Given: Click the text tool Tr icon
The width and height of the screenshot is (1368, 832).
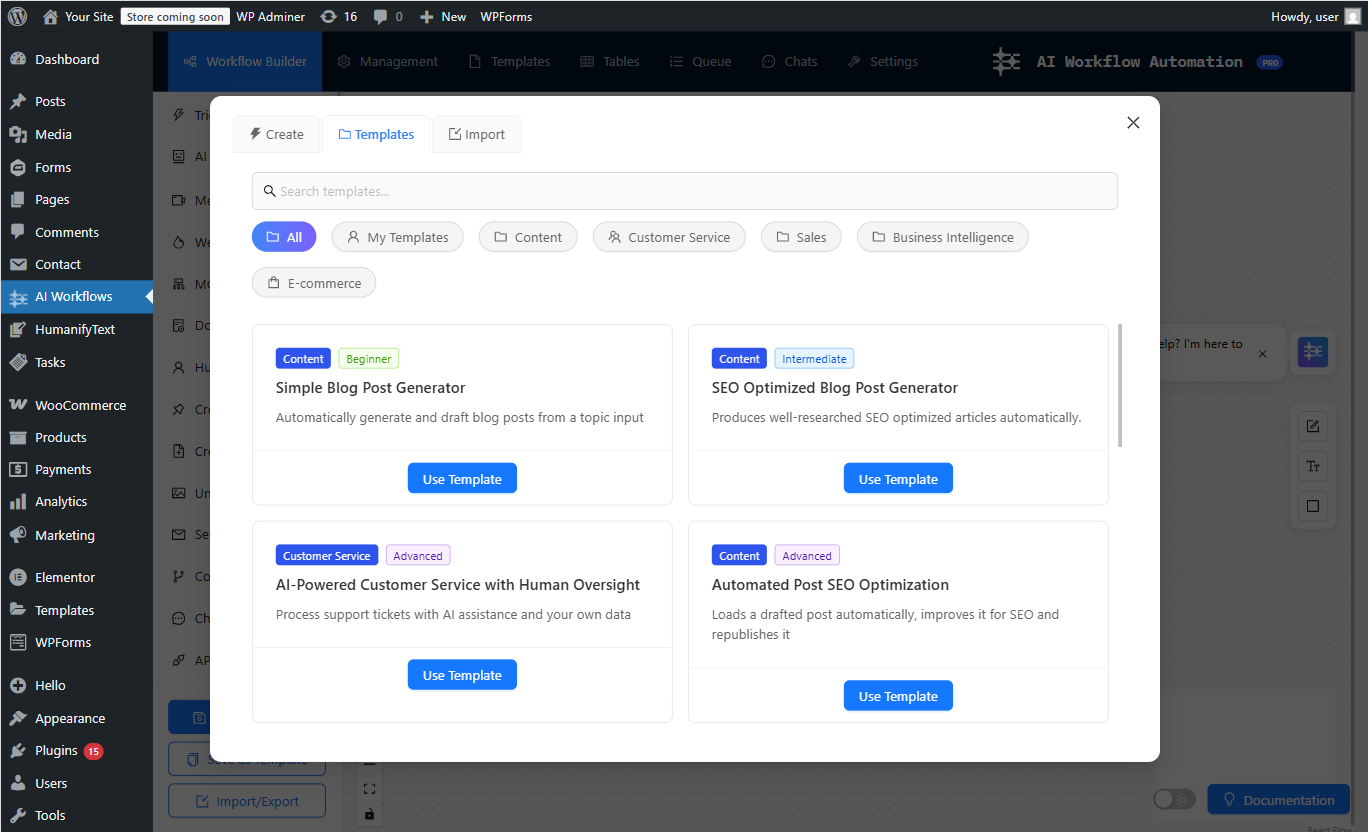Looking at the screenshot, I should tap(1313, 466).
